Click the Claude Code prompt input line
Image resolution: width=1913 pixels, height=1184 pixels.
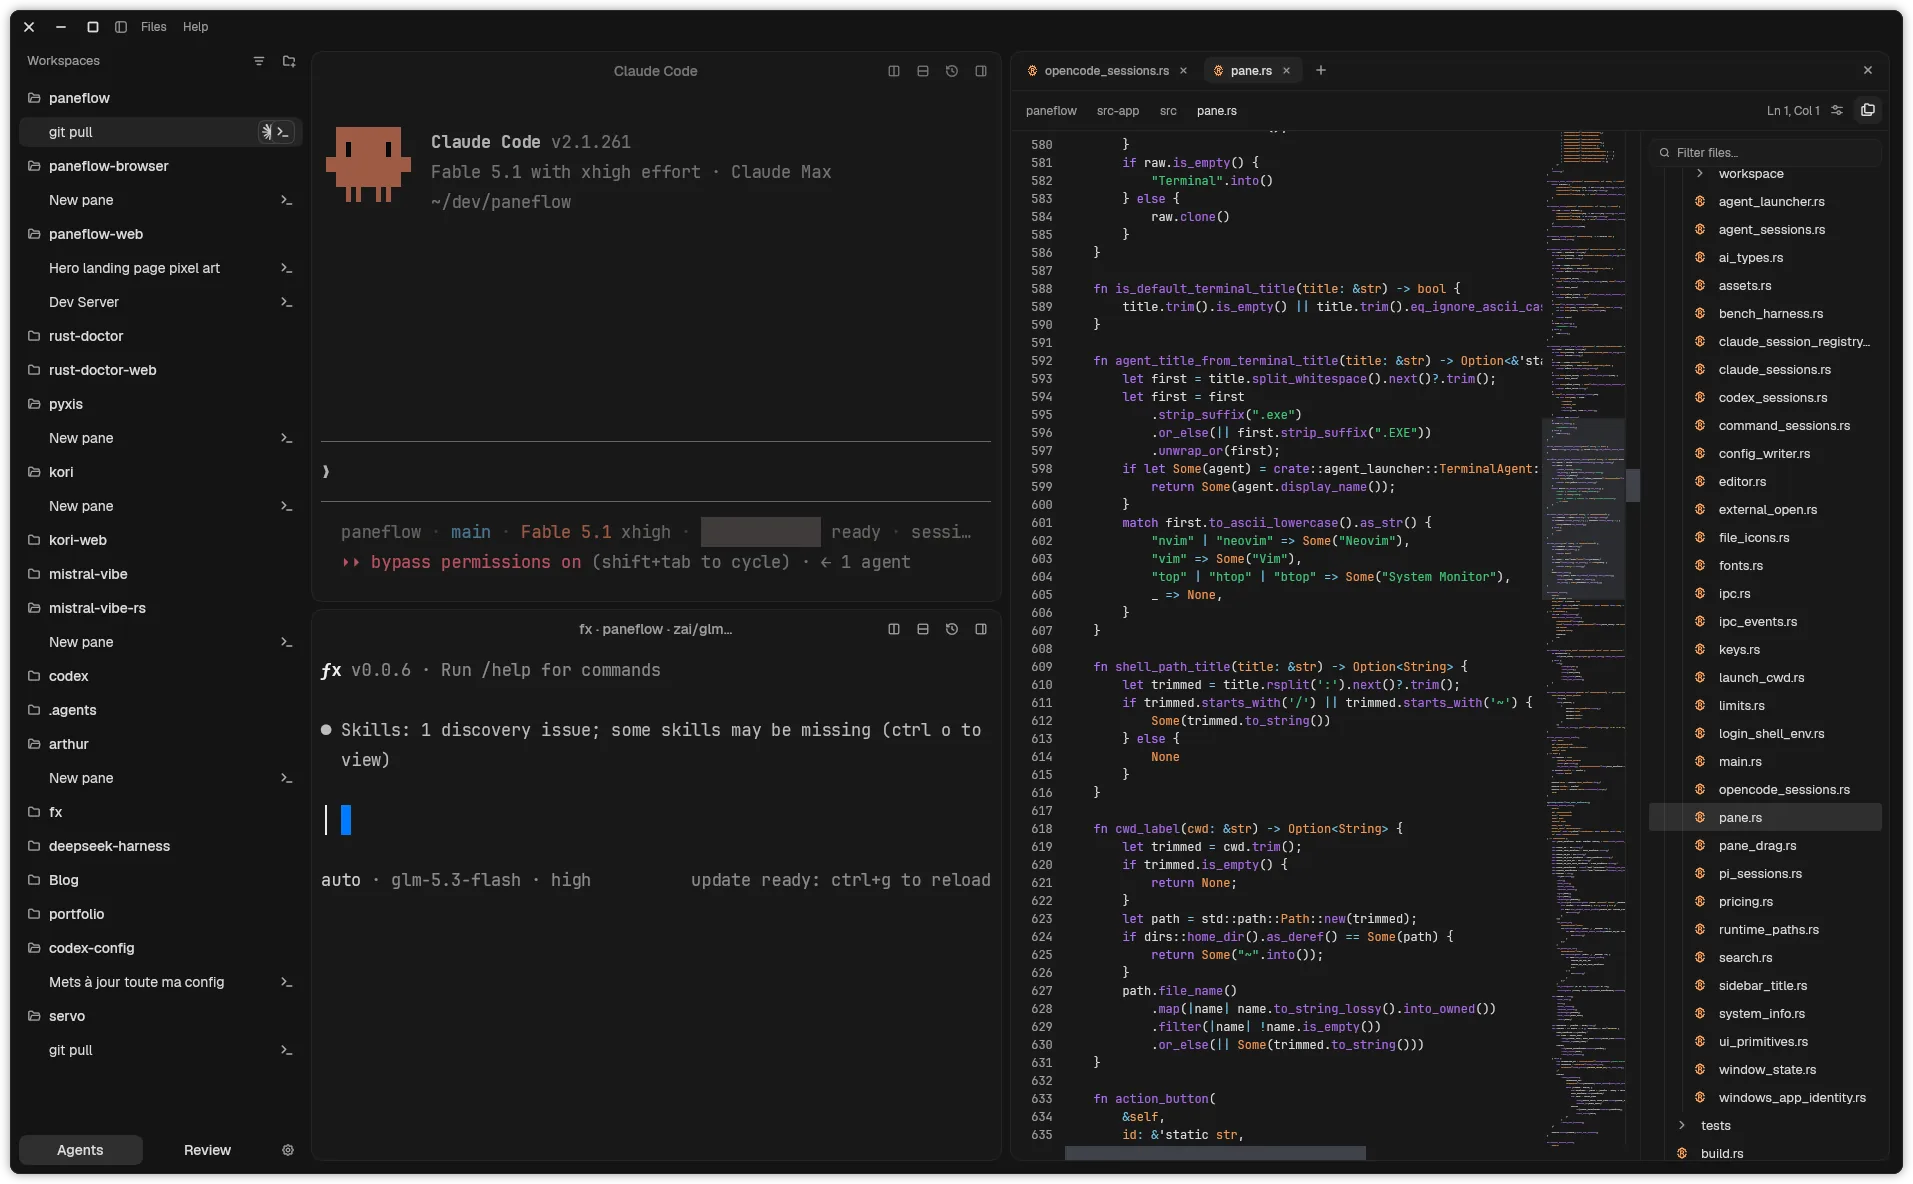(656, 471)
